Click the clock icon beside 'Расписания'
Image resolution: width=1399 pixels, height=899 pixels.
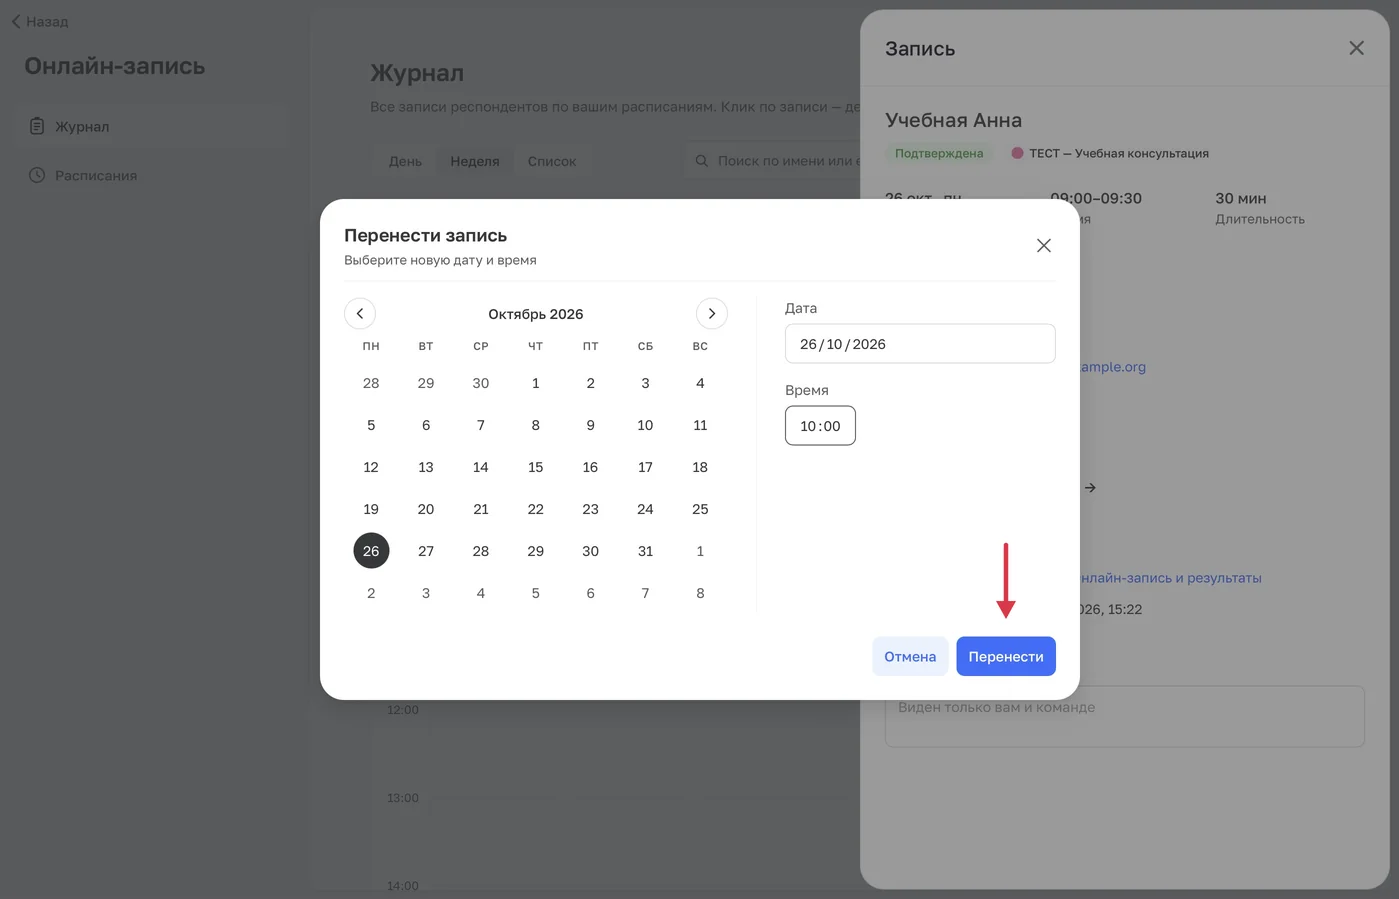[x=37, y=175]
